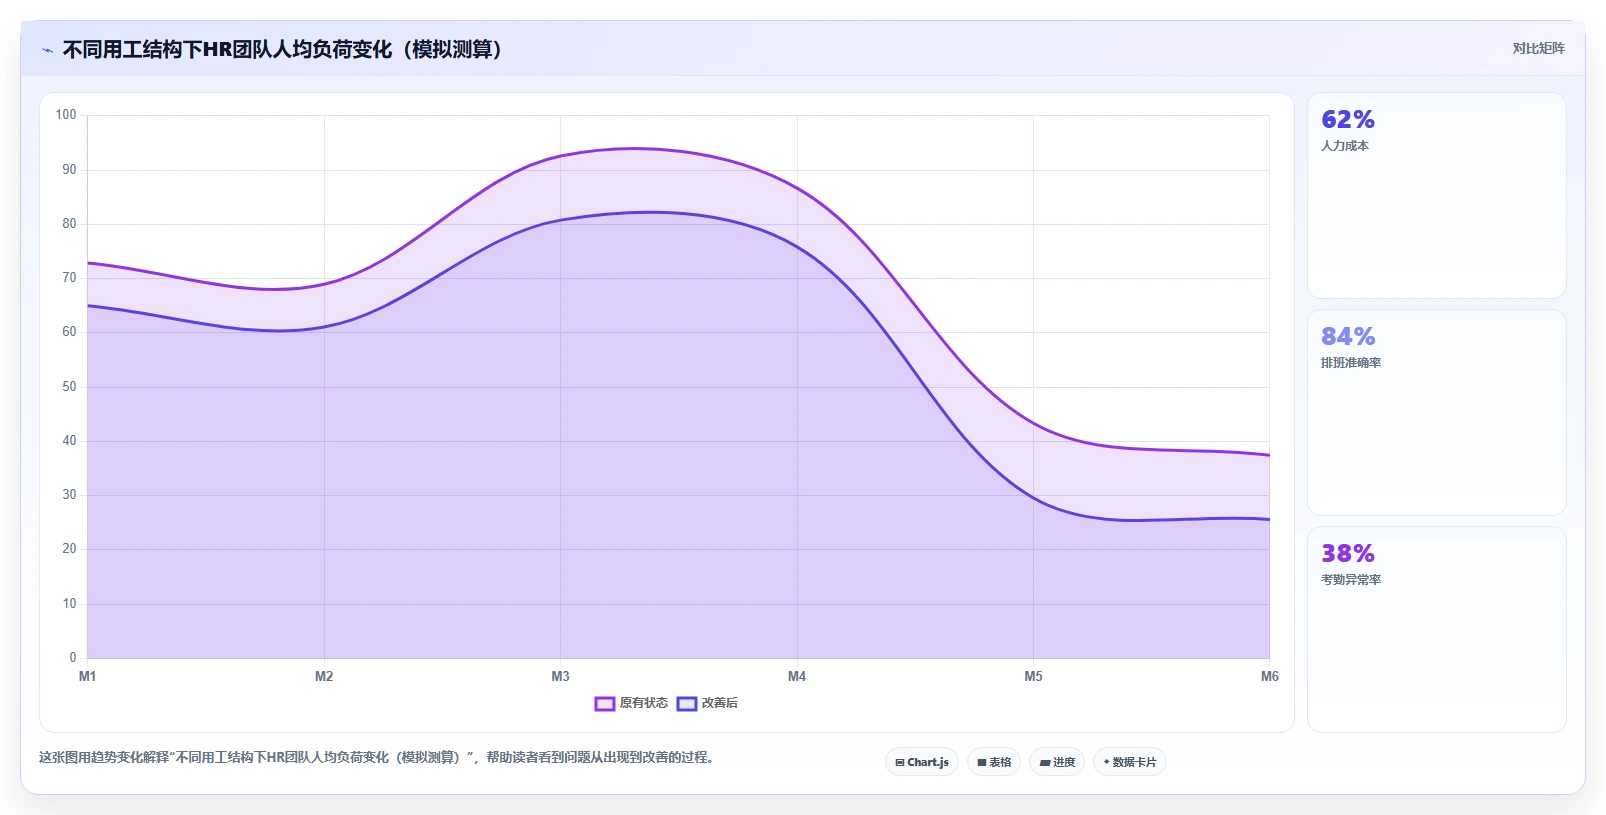Viewport: 1606px width, 815px height.
Task: Click the M6 x-axis label
Action: pyautogui.click(x=1269, y=677)
